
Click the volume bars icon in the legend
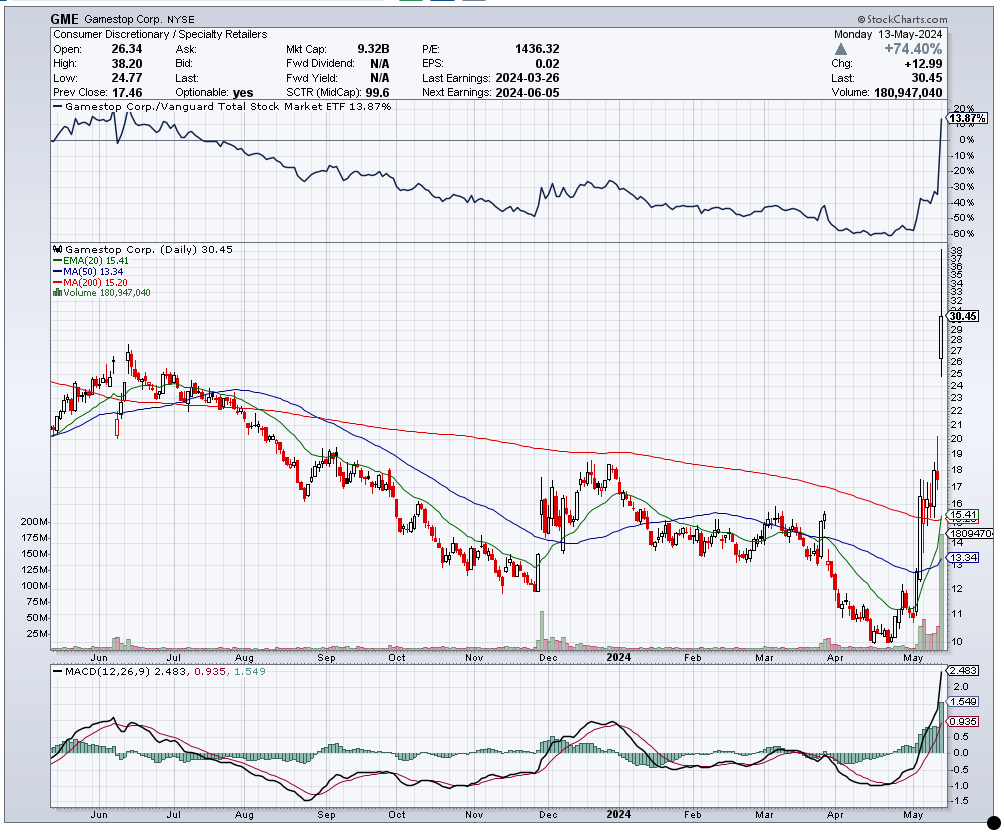[x=58, y=293]
